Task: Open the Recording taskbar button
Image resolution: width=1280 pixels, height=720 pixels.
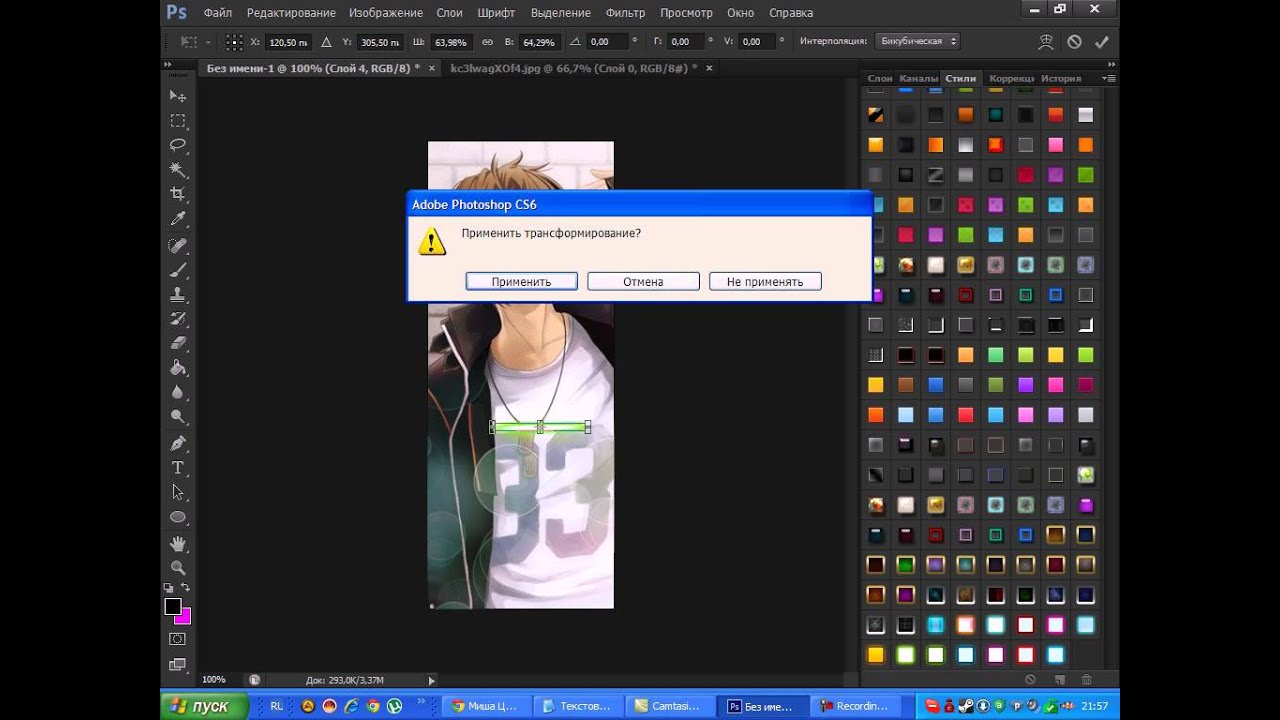Action: point(856,706)
